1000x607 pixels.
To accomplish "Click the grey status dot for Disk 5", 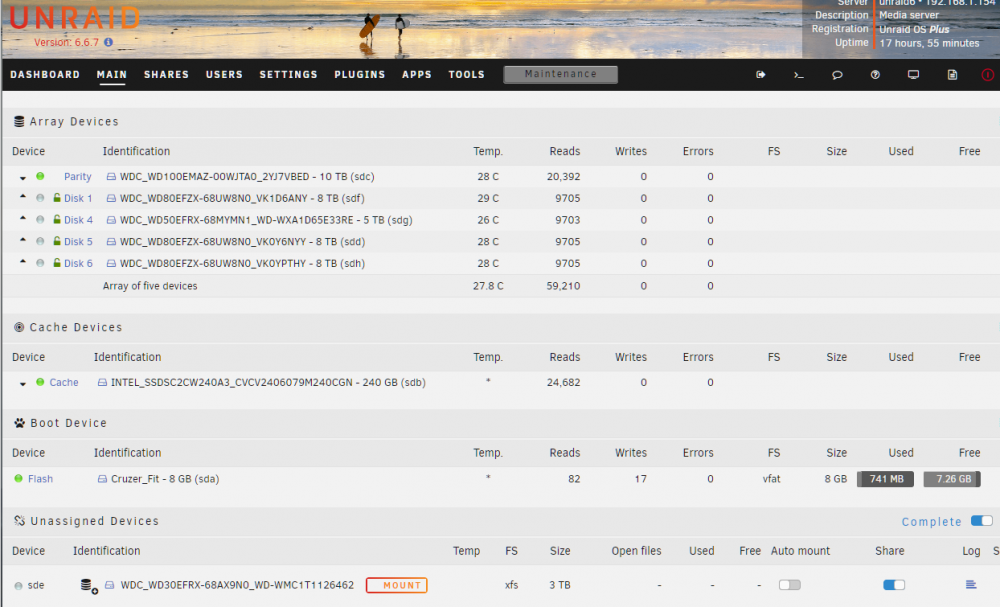I will pos(40,241).
